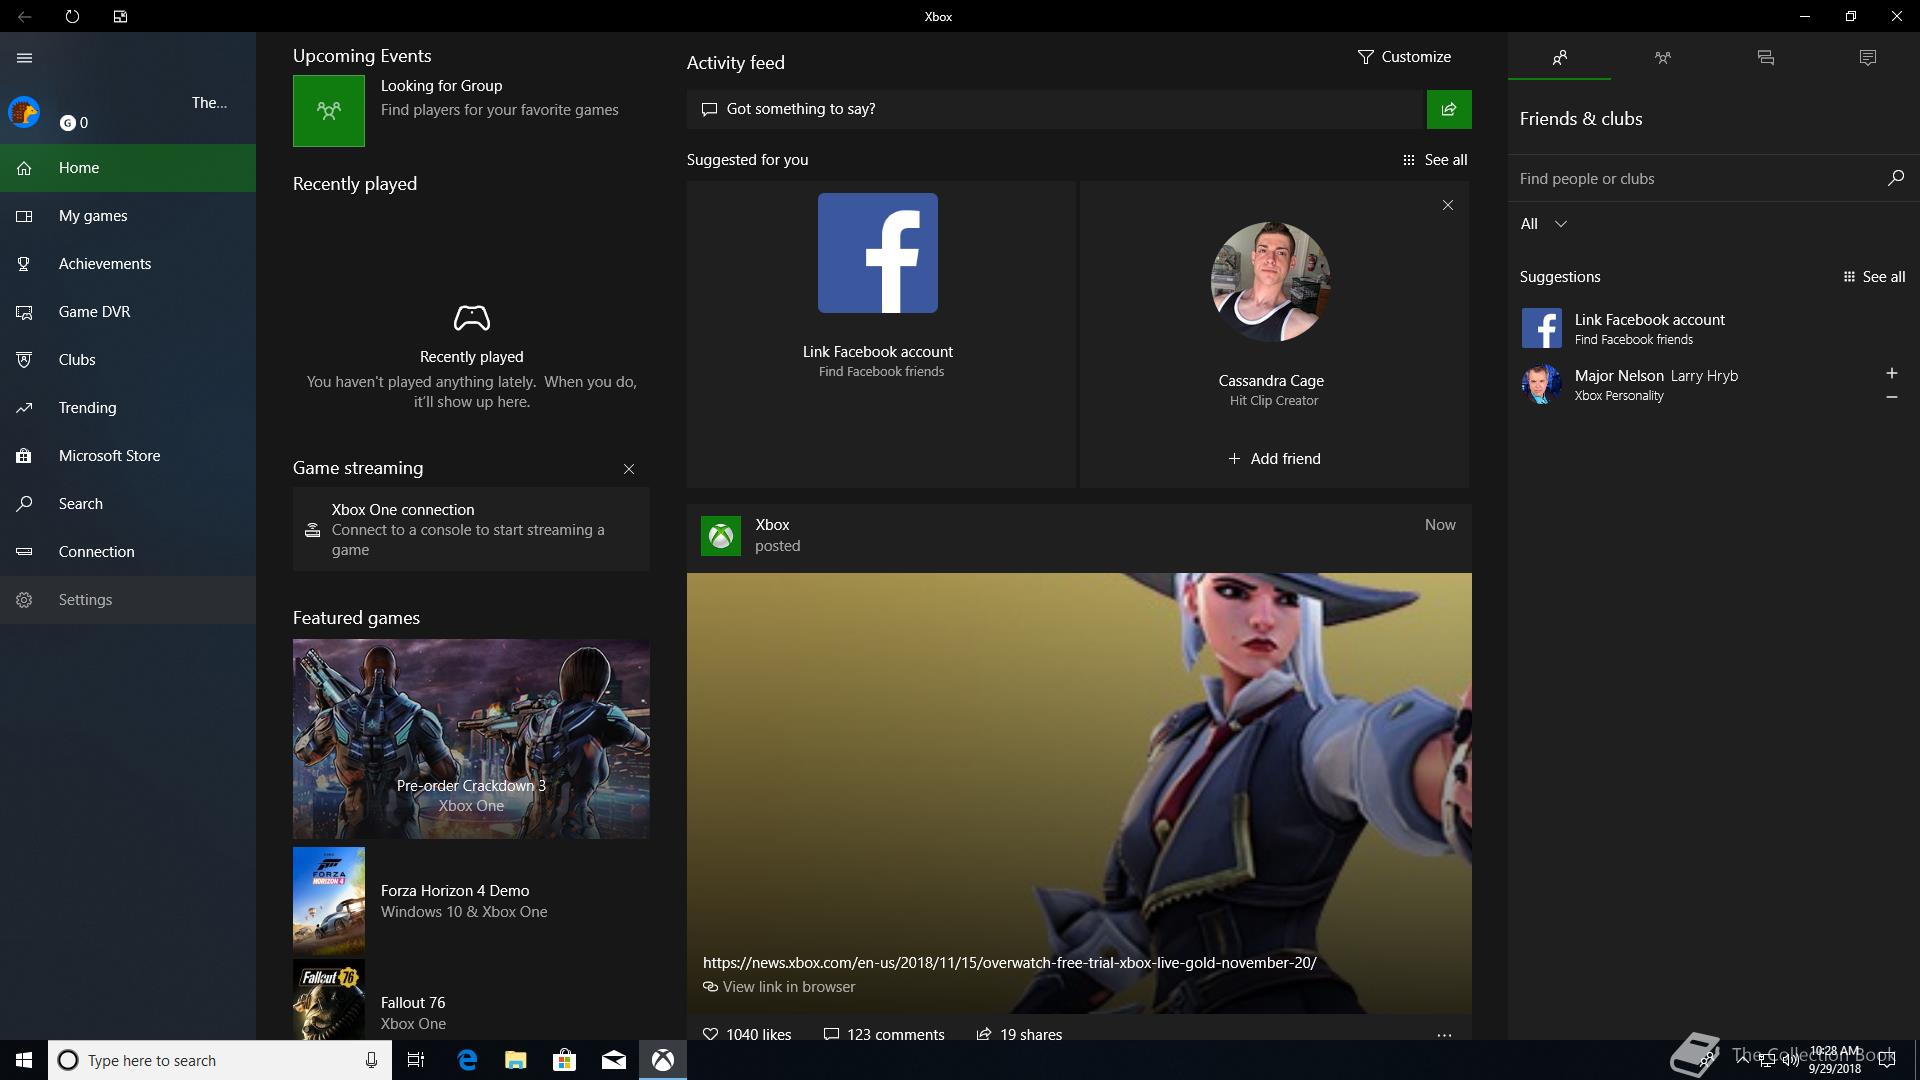Open File Explorer from taskbar

(515, 1060)
